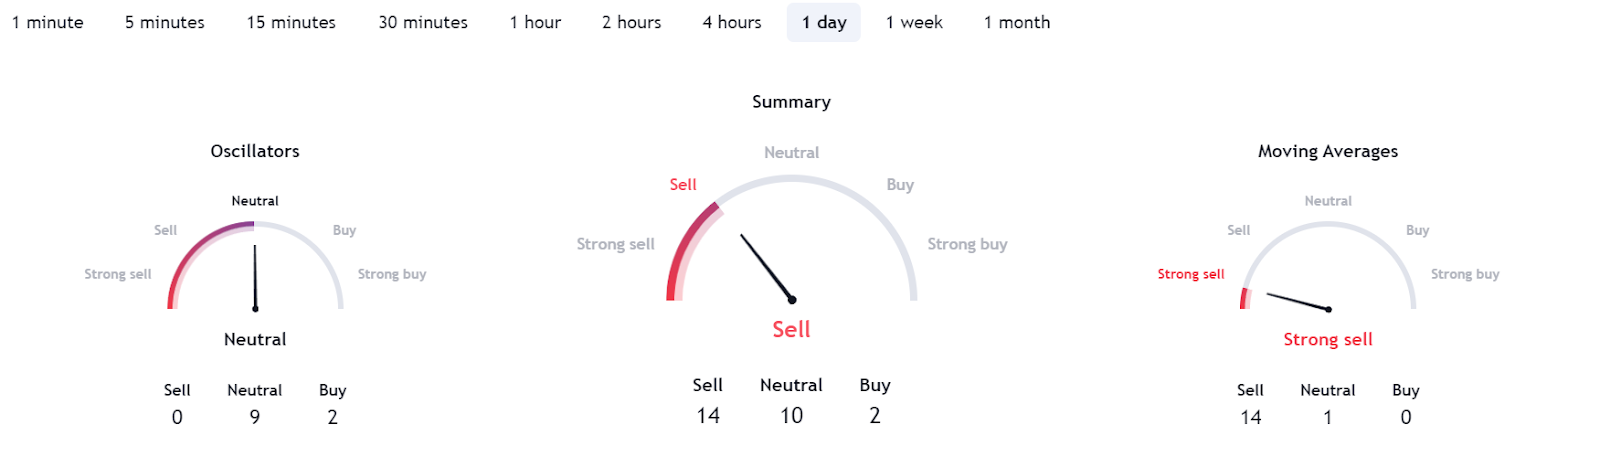Click the red Strong sell result text
This screenshot has height=457, width=1600.
pos(1328,340)
